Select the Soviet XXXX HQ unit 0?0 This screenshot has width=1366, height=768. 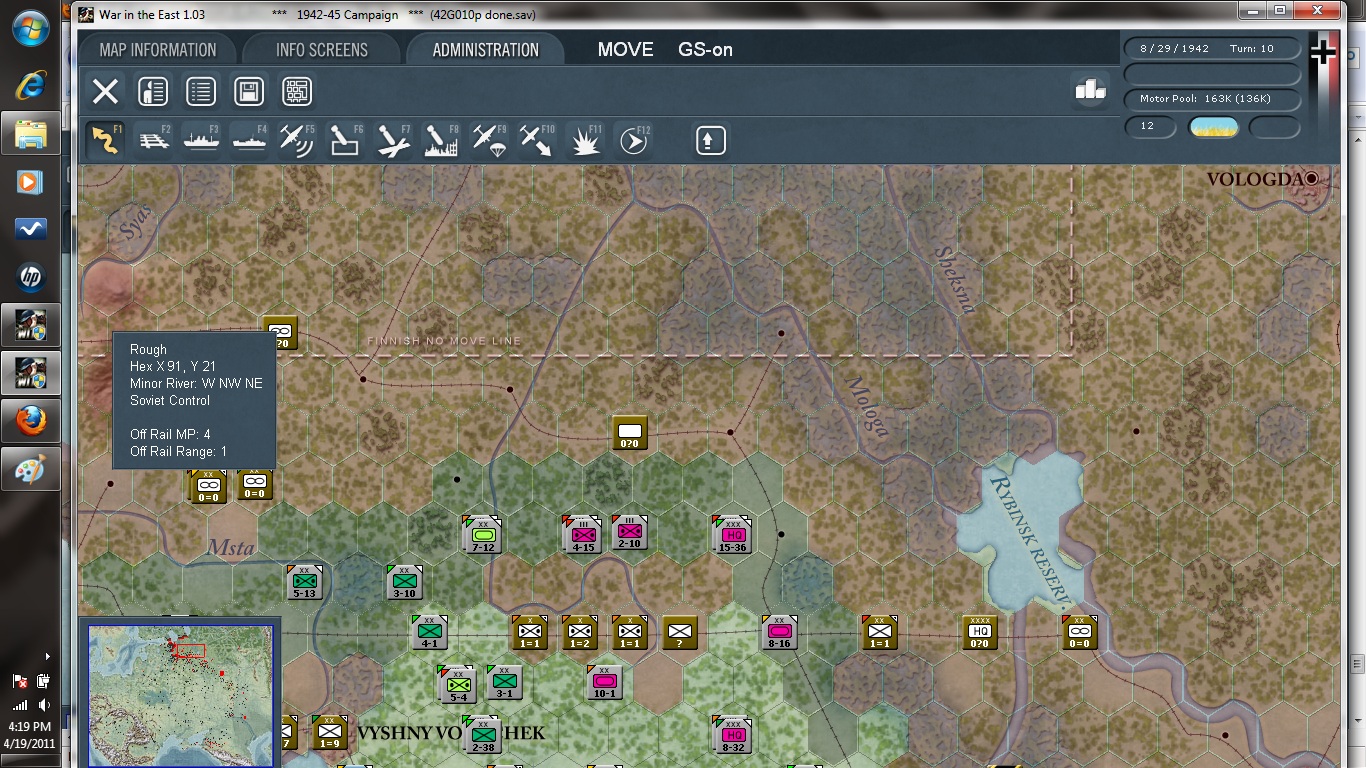[979, 633]
